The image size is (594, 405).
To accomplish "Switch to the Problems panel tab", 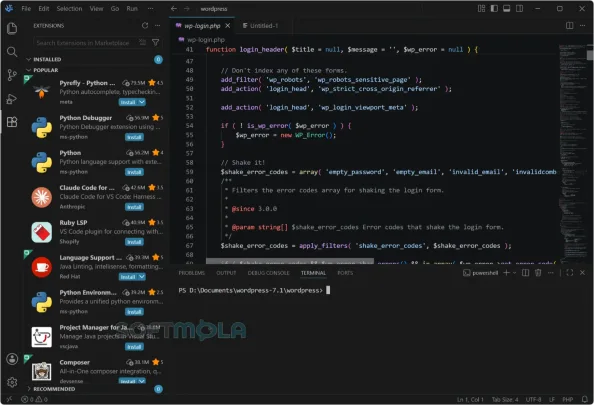I will (192, 273).
